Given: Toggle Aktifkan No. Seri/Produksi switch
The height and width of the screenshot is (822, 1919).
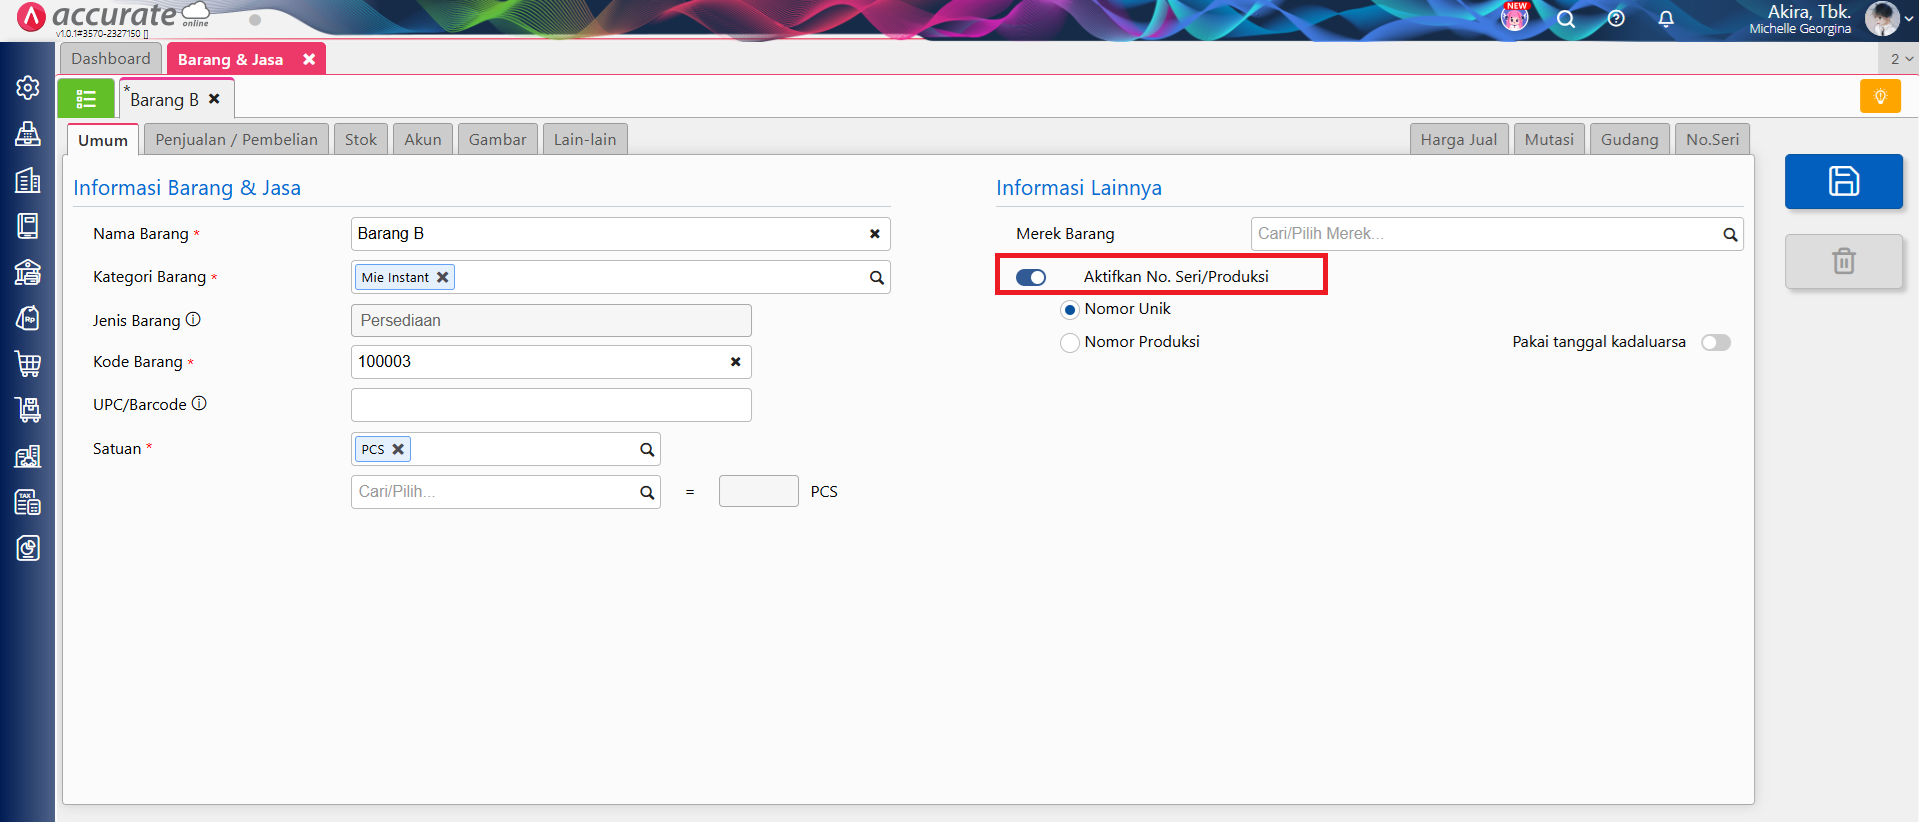Looking at the screenshot, I should coord(1031,277).
